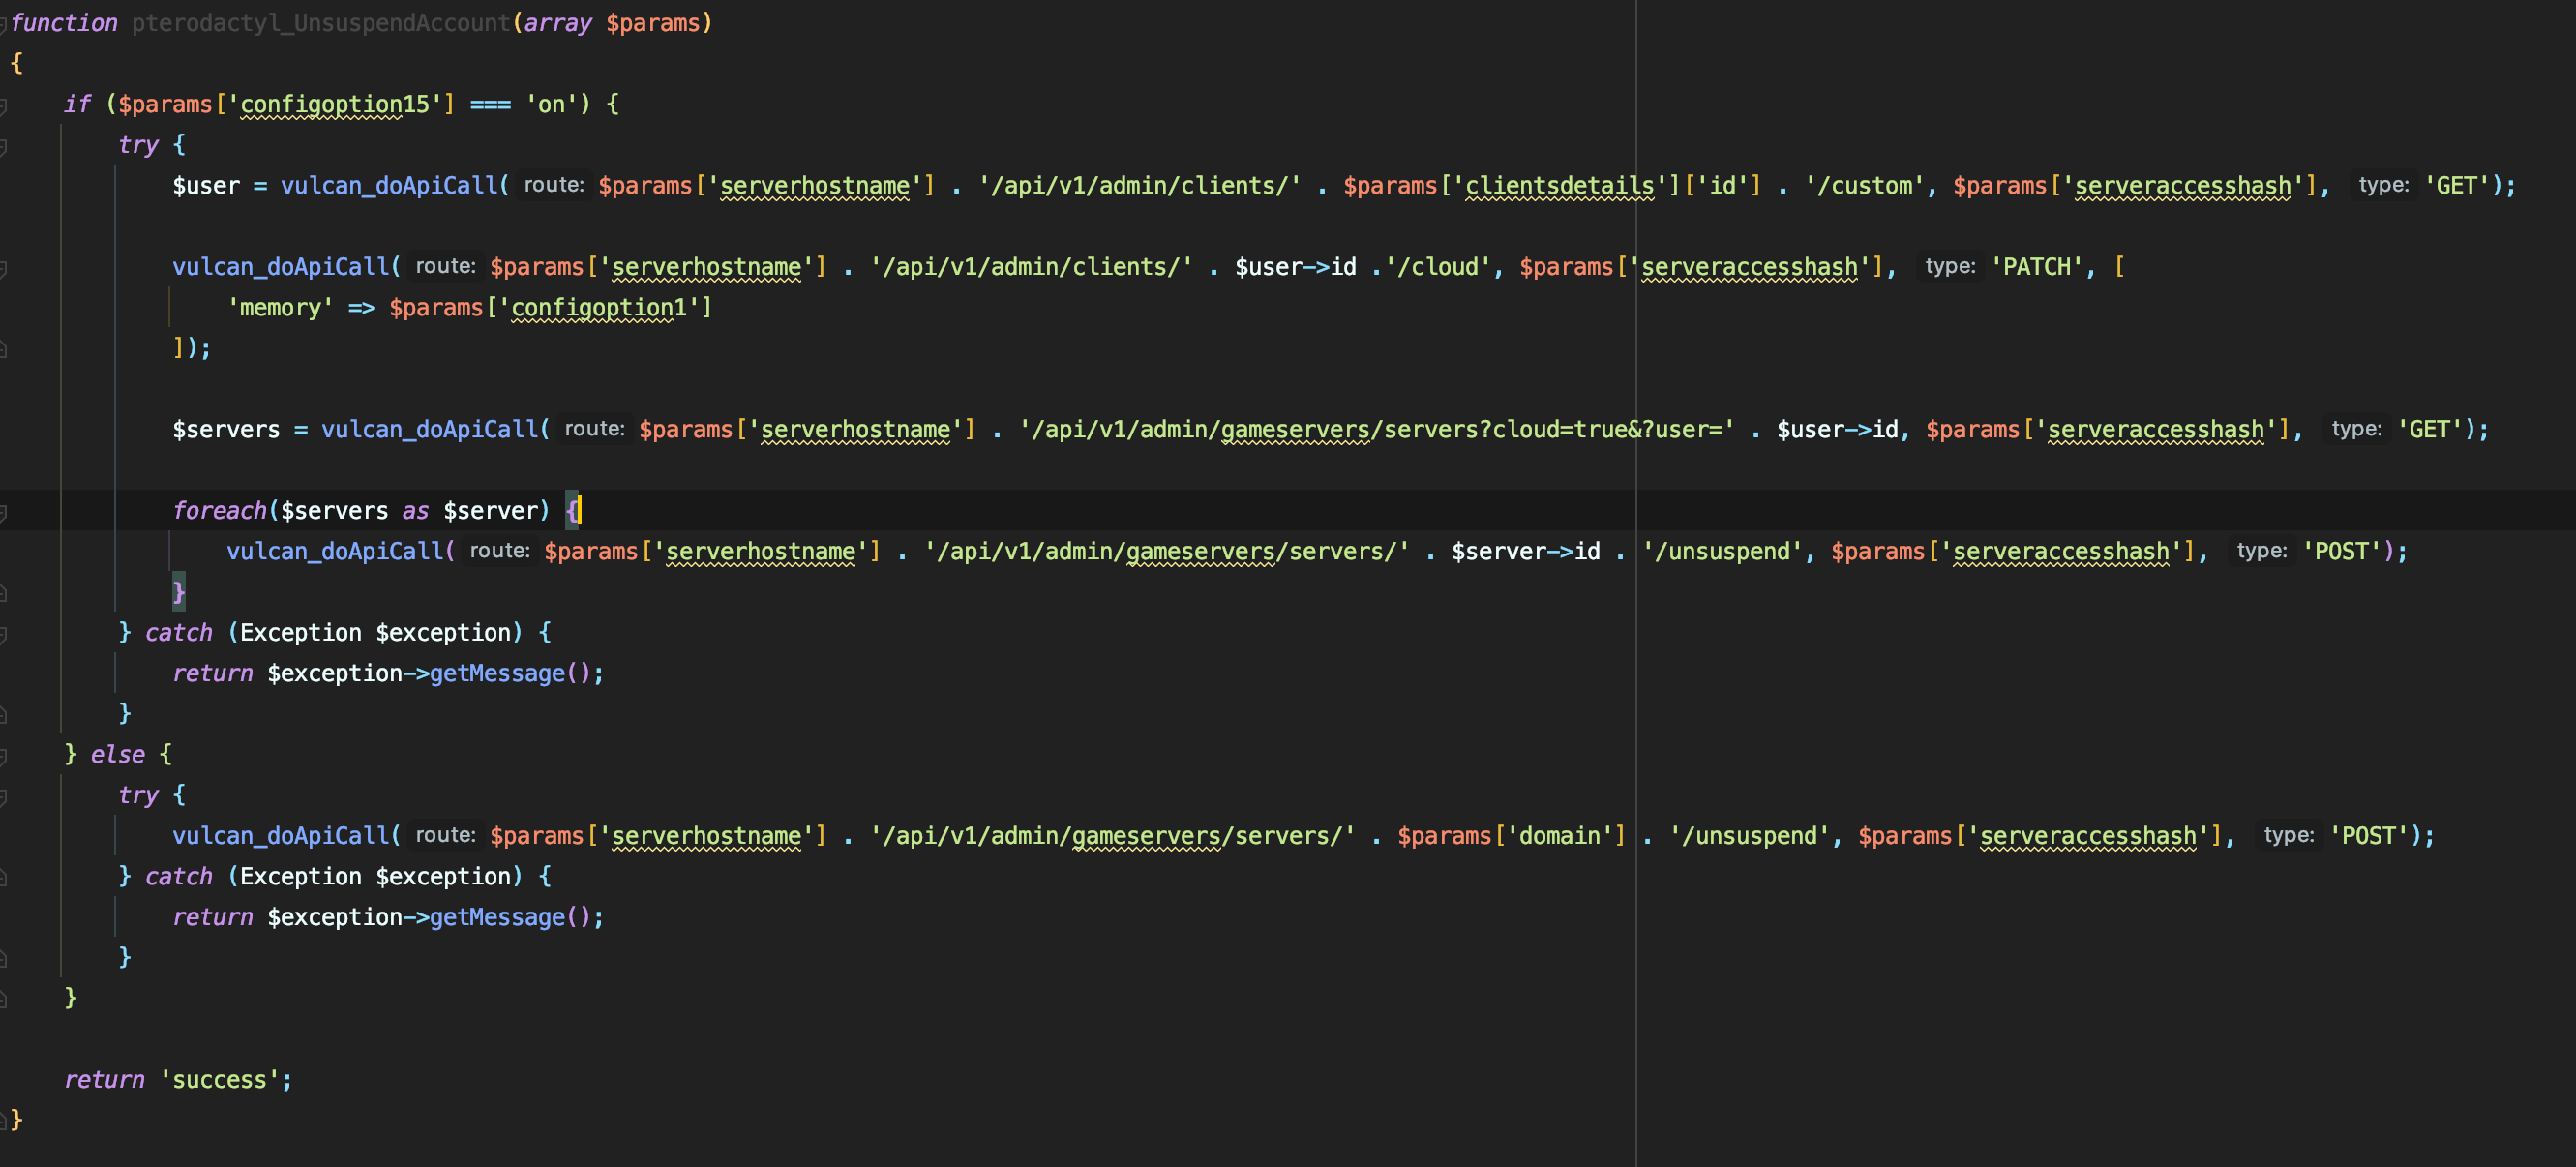
Task: Place cursor on the highlighted foreach opening brace
Action: 572,511
